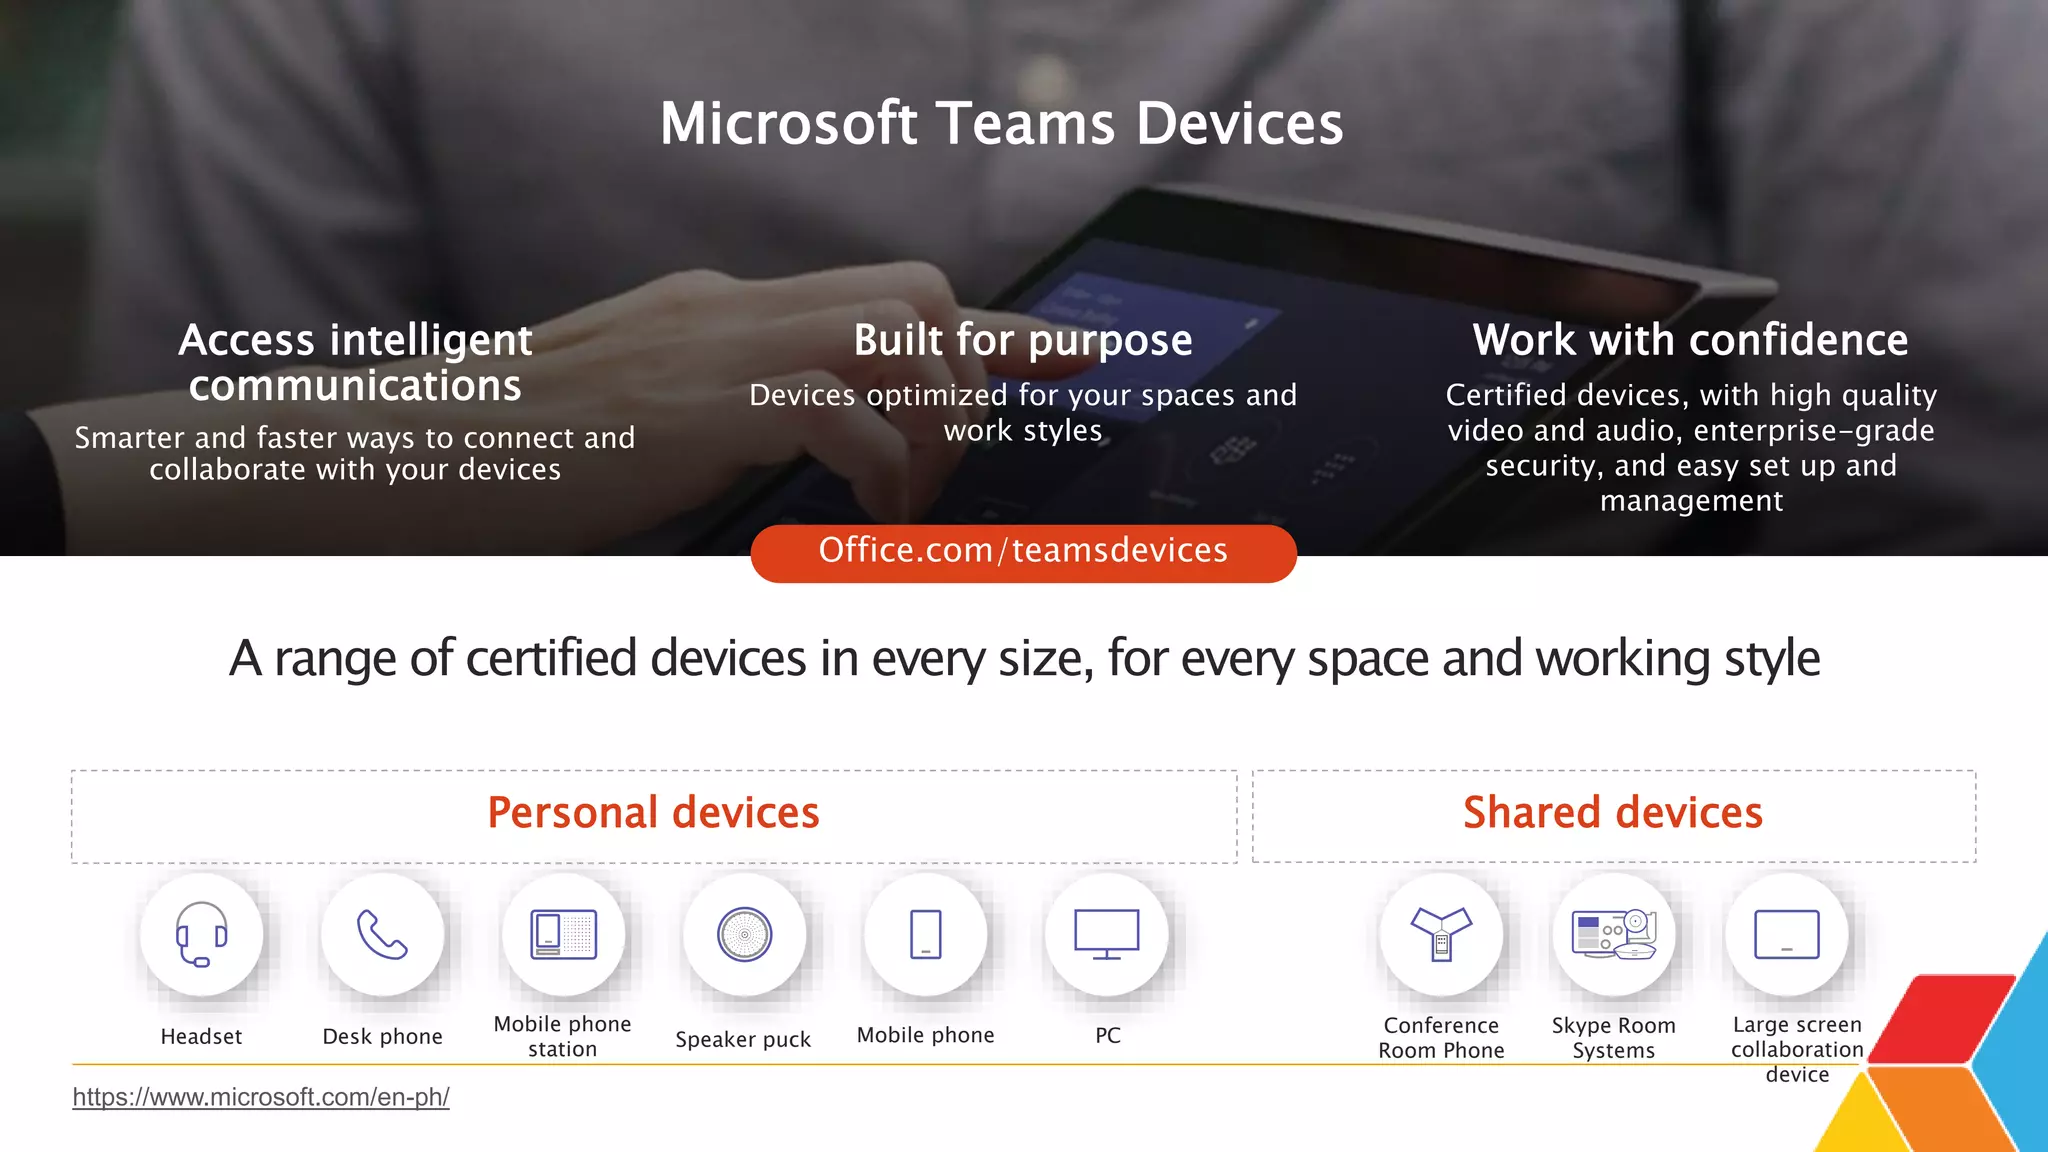The width and height of the screenshot is (2048, 1152).
Task: Open the Office.com/teamsdevices button
Action: coord(1023,553)
